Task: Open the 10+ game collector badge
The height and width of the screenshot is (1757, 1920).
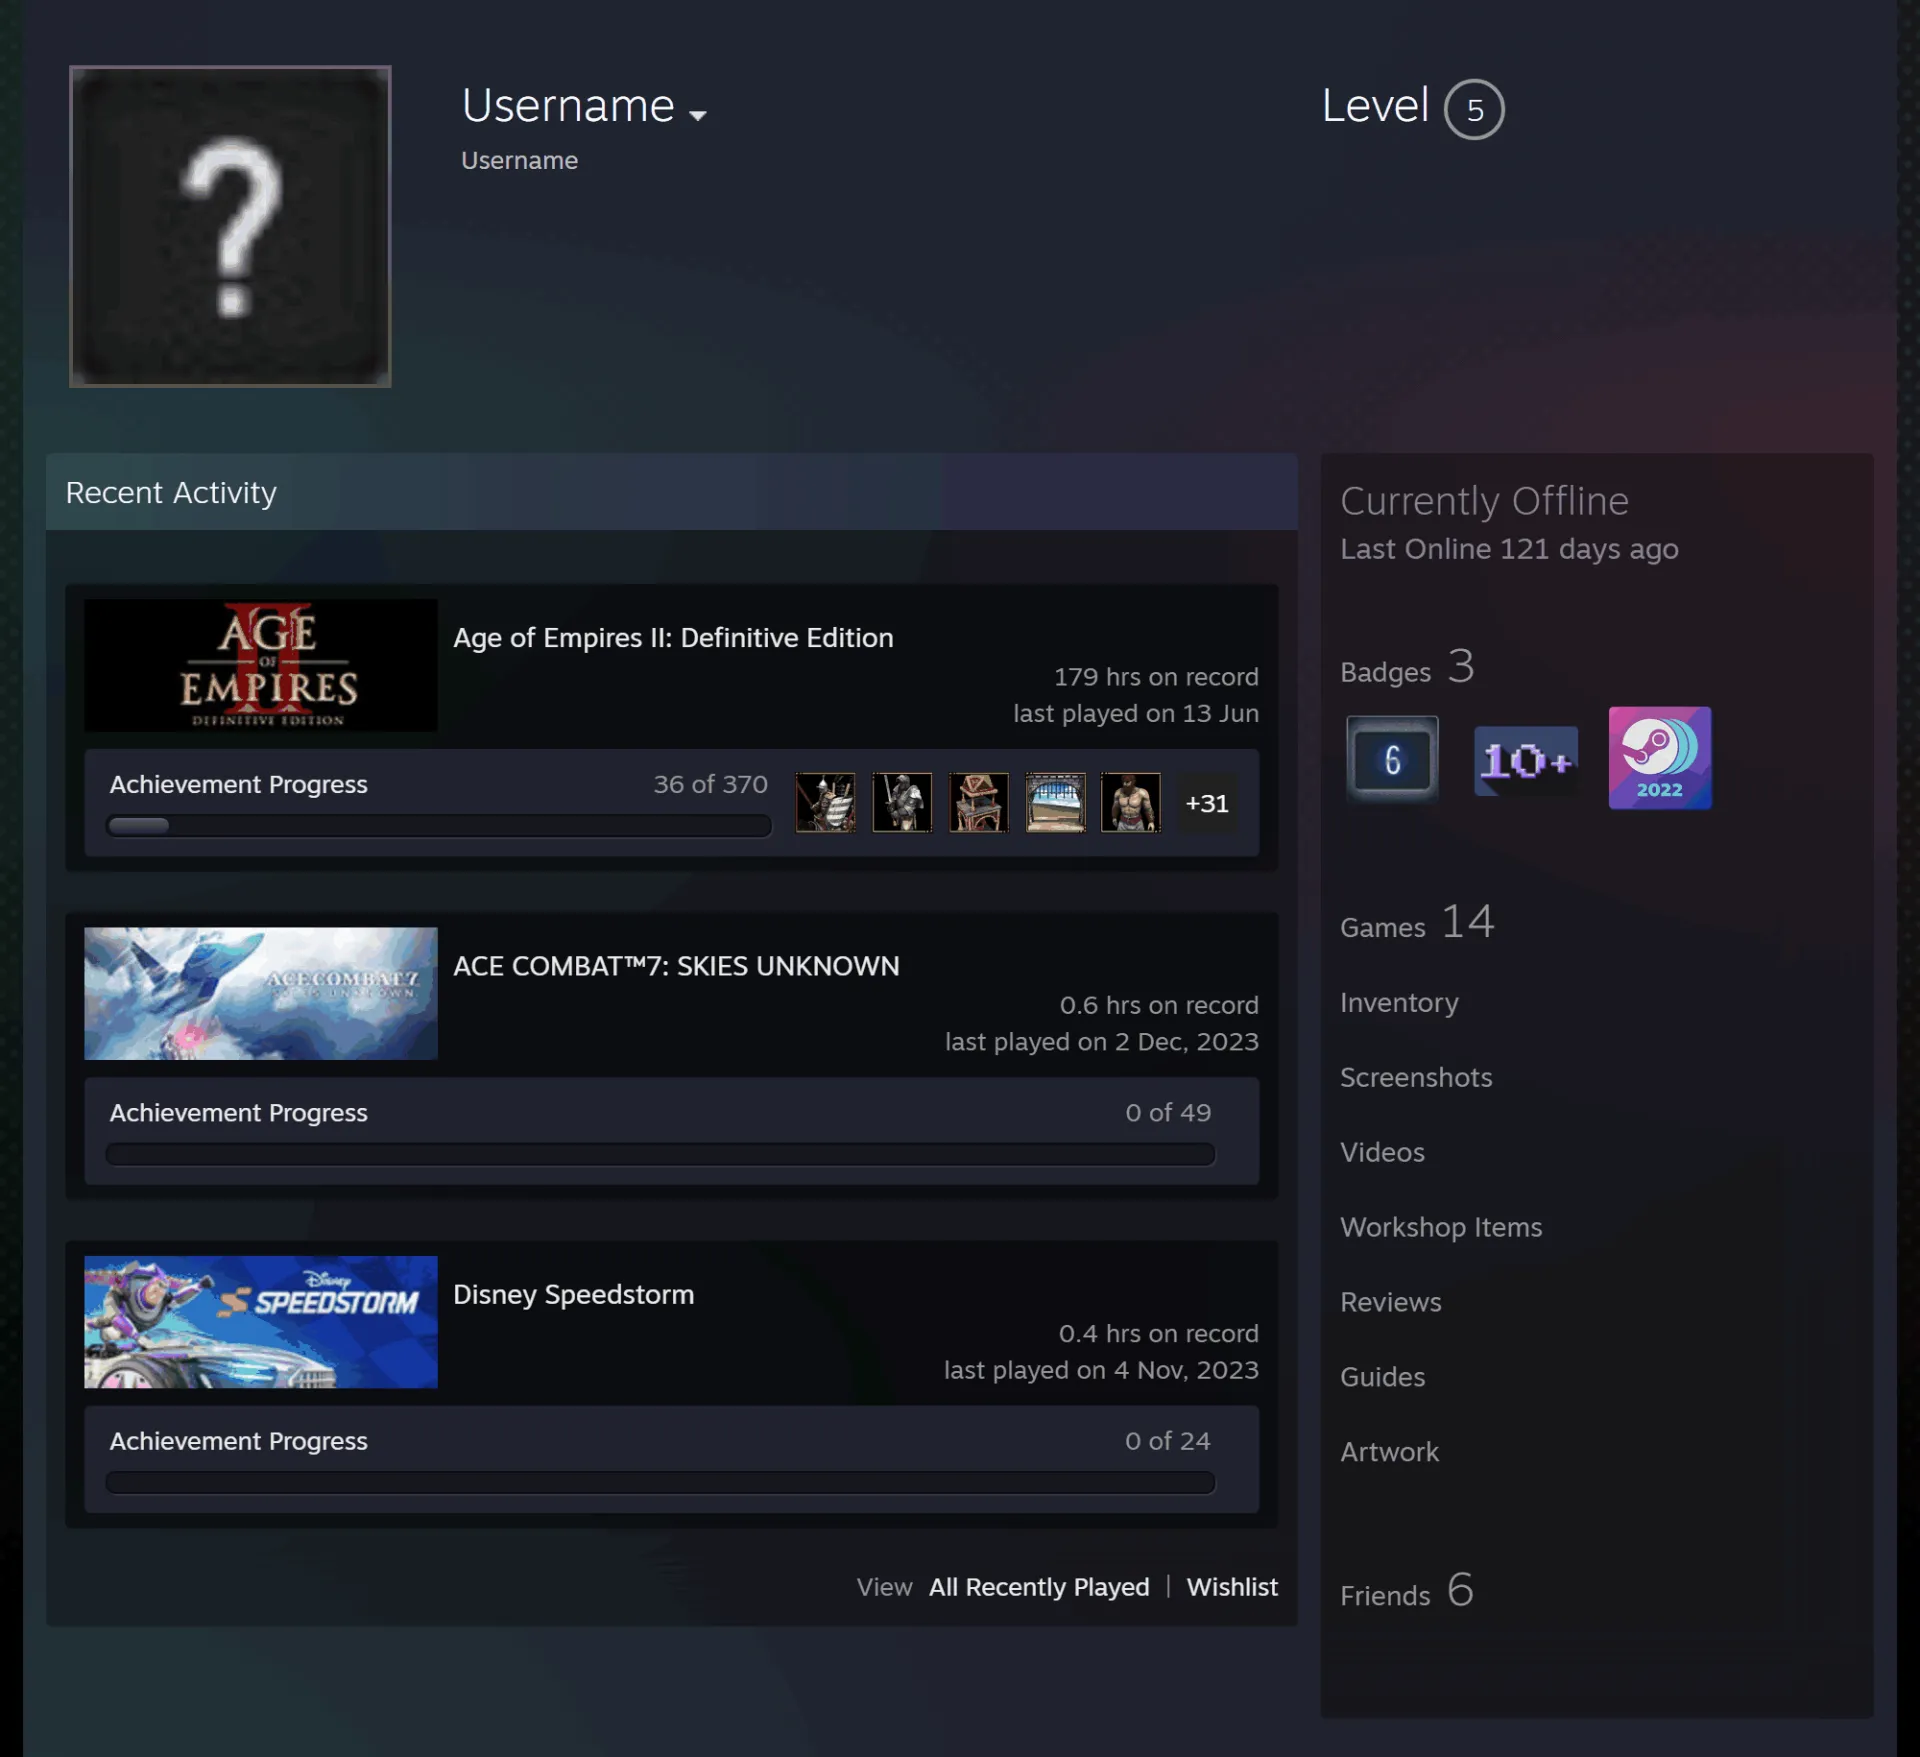Action: tap(1526, 761)
